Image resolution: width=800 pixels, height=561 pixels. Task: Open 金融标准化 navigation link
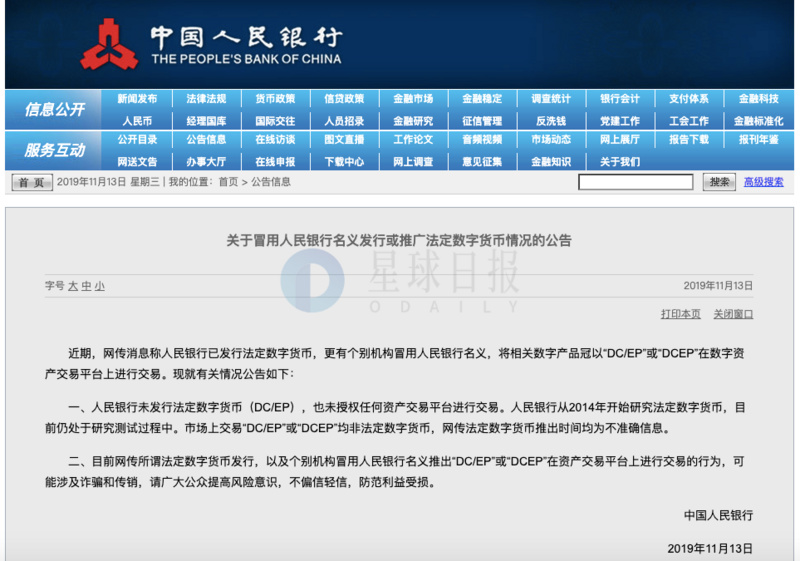pyautogui.click(x=759, y=121)
